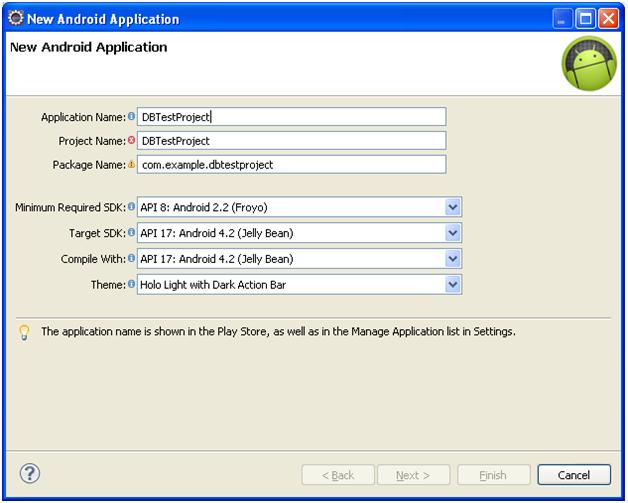Click the Minimum Required SDK label
The image size is (628, 503).
click(70, 207)
